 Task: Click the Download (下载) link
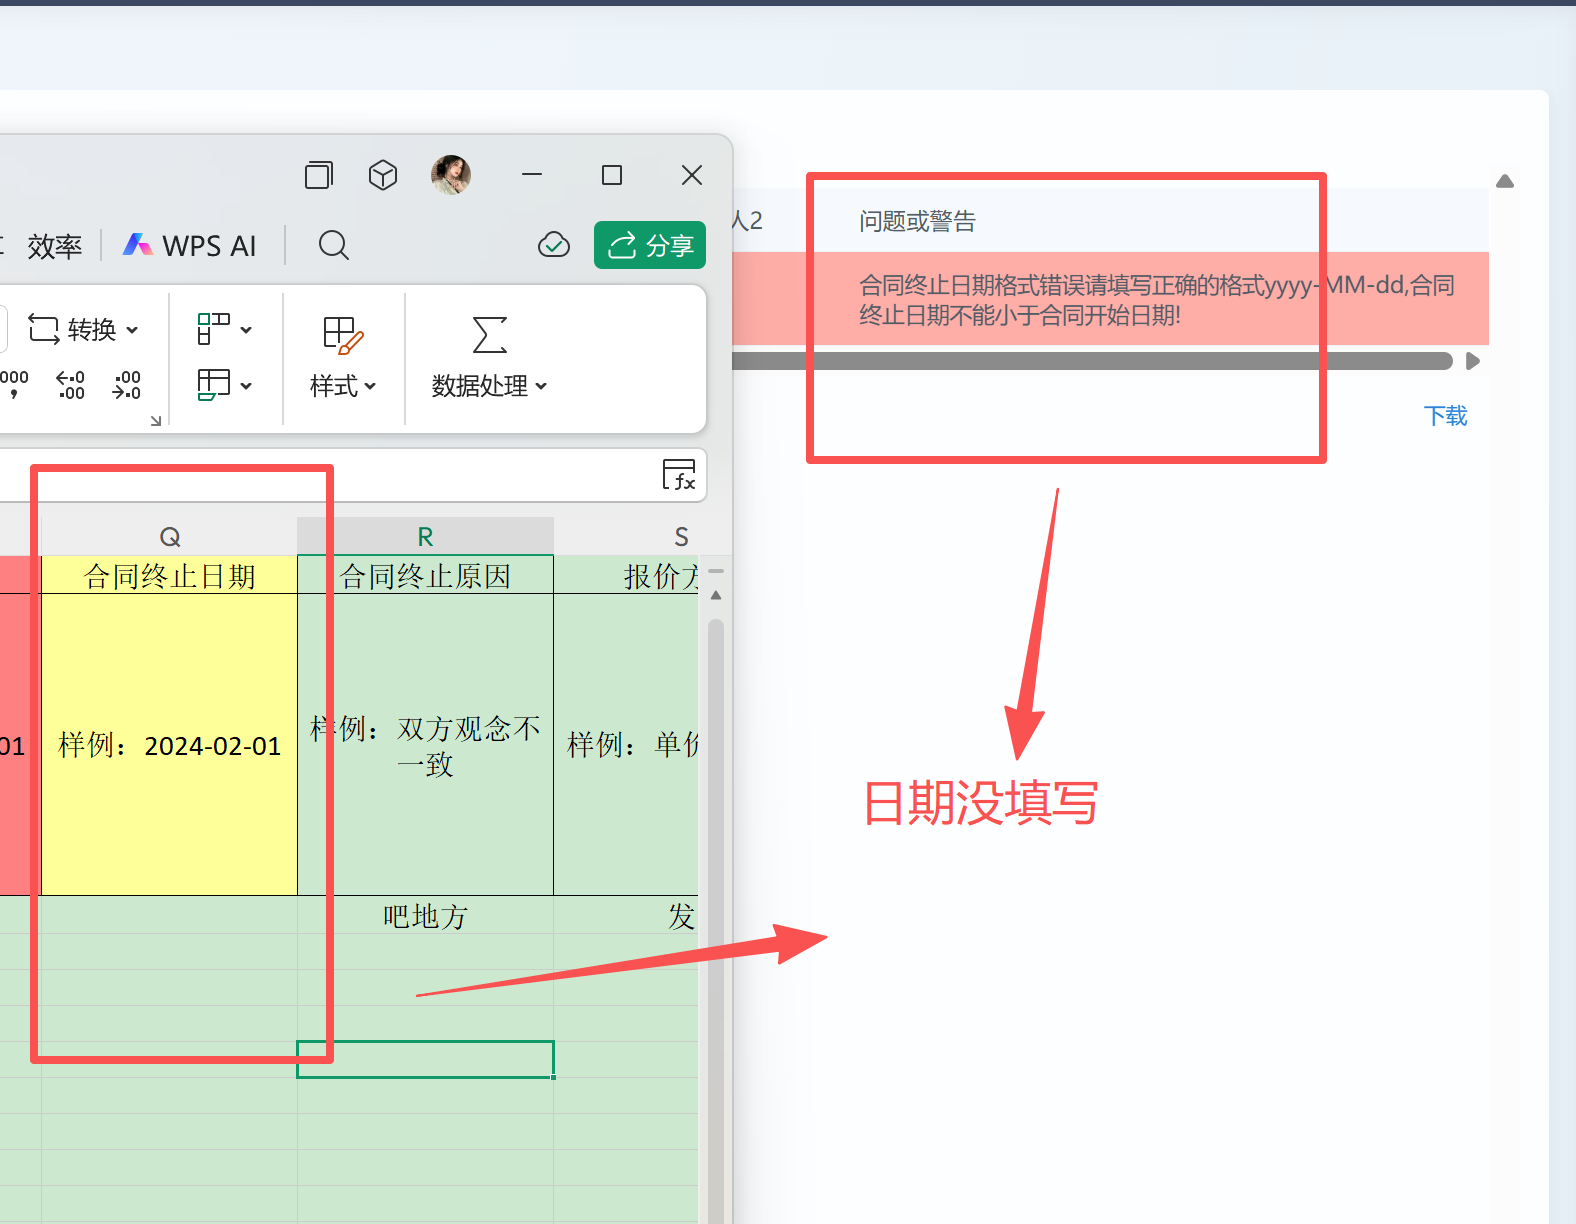[1445, 416]
